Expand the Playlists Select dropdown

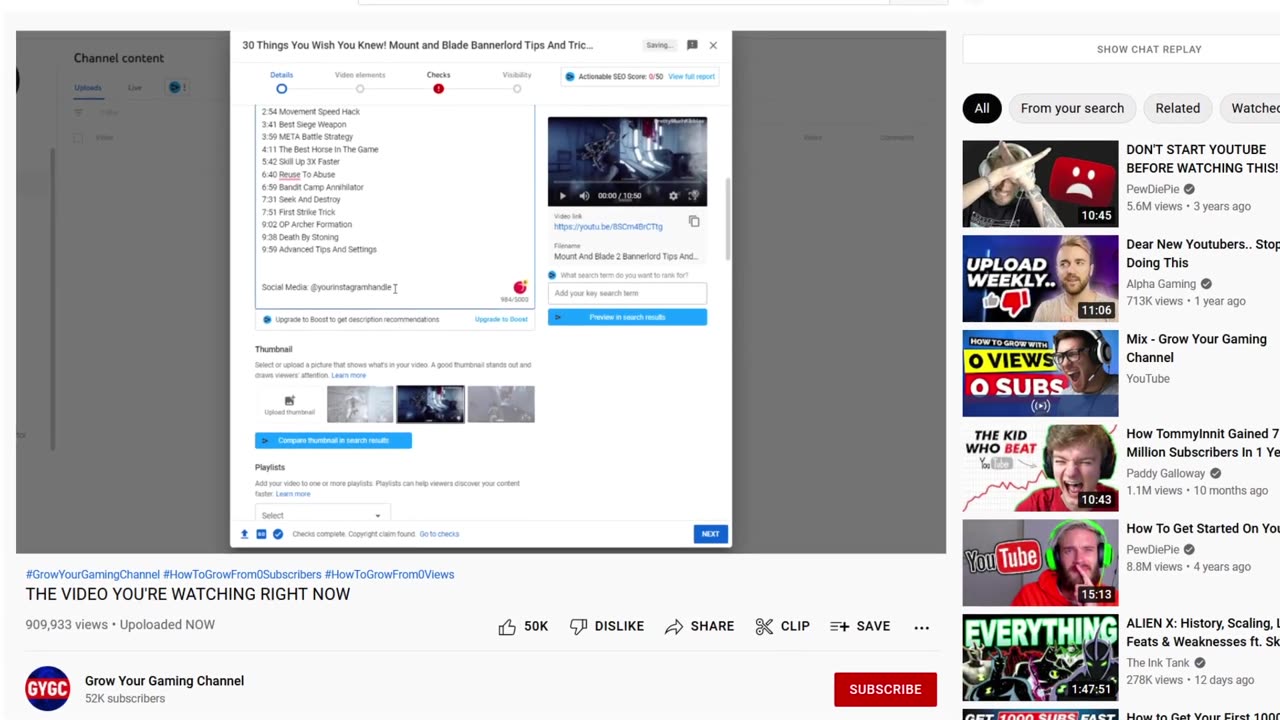322,515
